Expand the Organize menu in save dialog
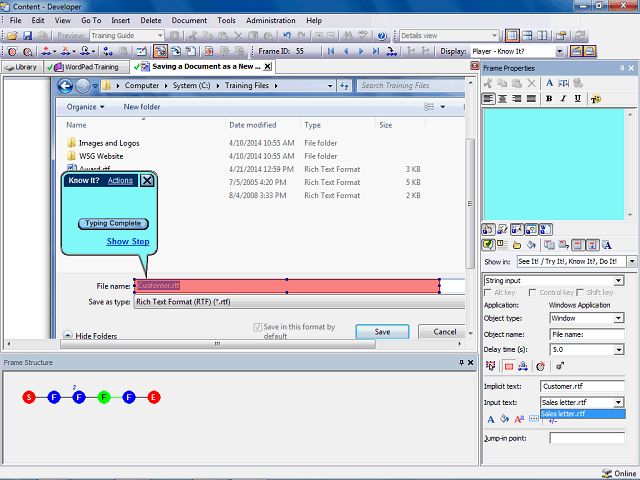 click(x=85, y=107)
